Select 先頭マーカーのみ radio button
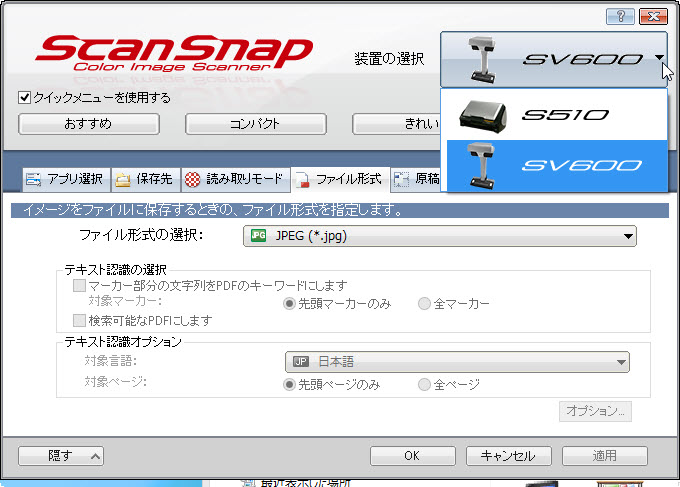680x487 pixels. pos(289,304)
